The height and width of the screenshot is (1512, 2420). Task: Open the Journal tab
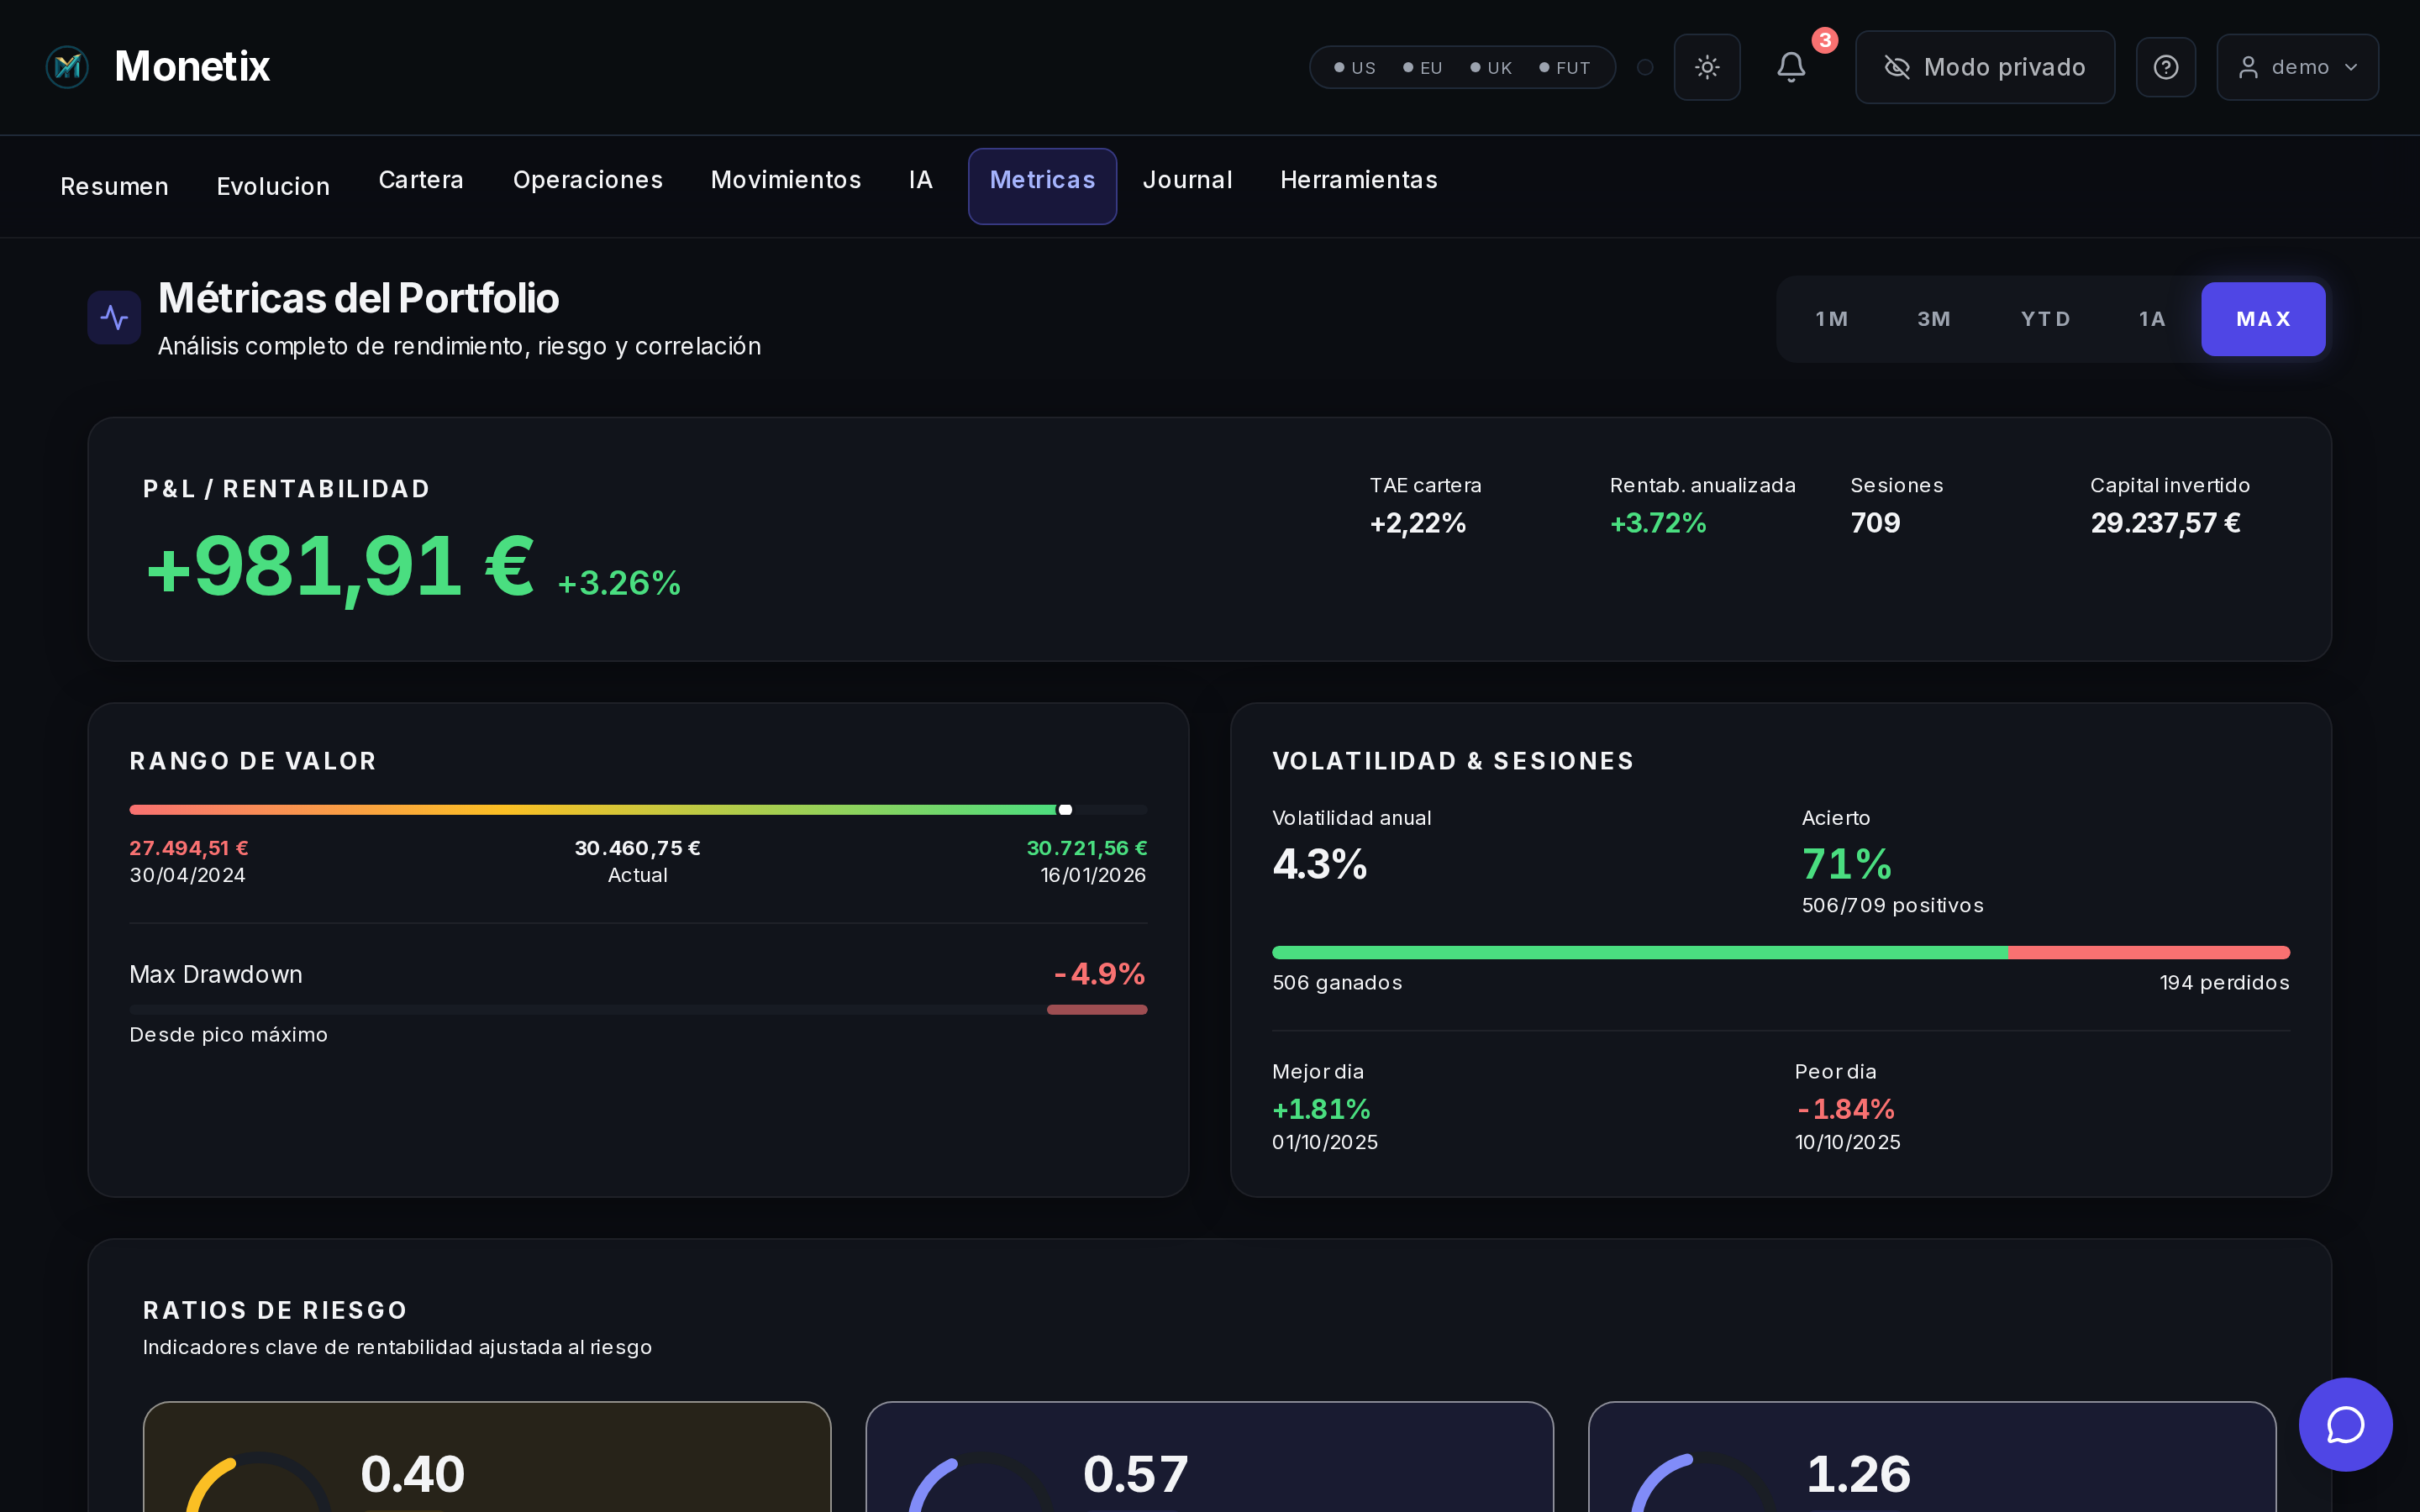(x=1187, y=180)
